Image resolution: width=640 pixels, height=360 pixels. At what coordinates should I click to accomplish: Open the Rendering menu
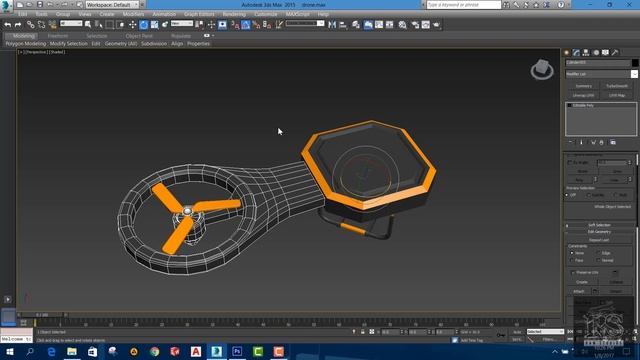coord(234,14)
